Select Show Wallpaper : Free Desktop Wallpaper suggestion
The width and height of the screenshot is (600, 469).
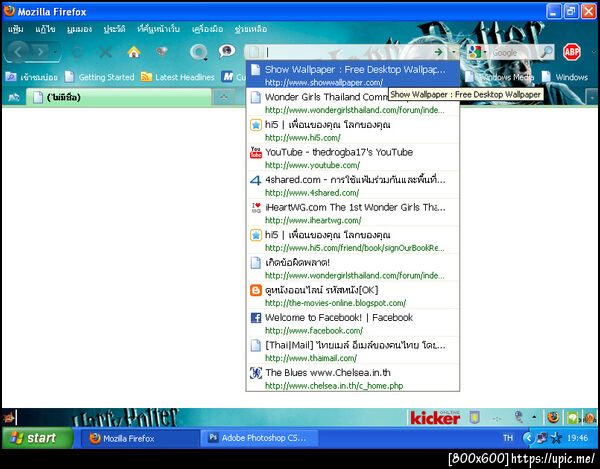(x=352, y=75)
